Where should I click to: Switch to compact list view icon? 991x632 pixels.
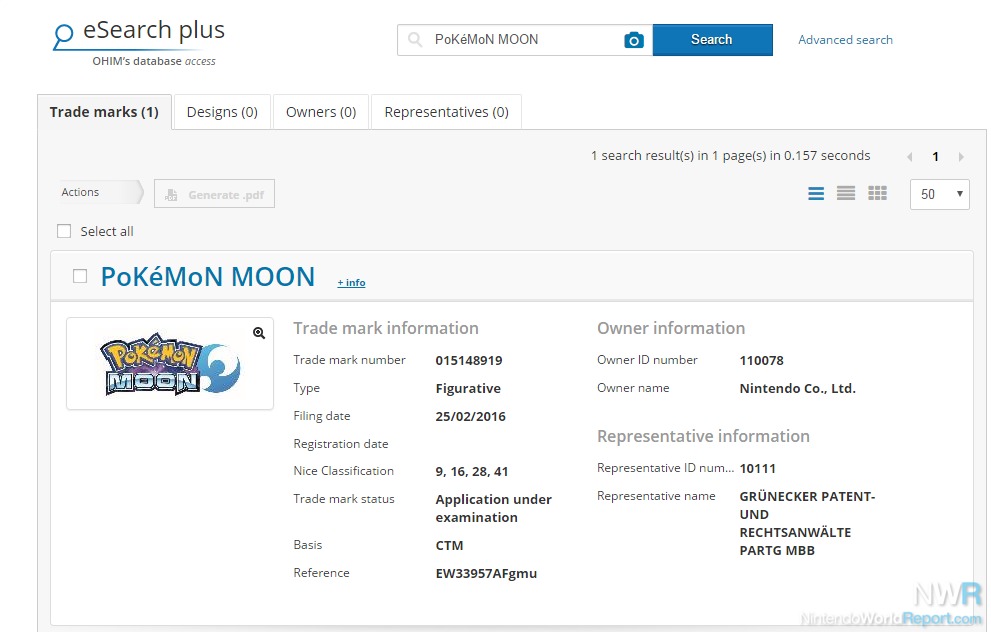point(846,193)
